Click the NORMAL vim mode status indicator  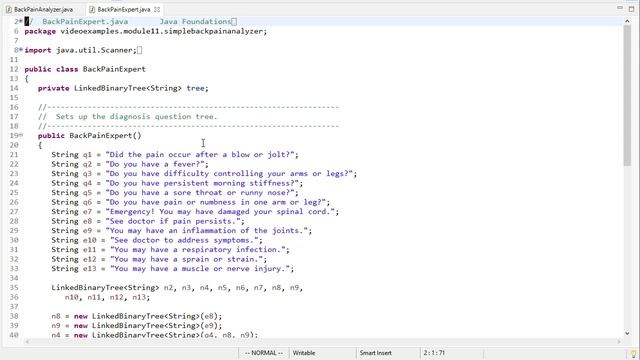pos(264,353)
